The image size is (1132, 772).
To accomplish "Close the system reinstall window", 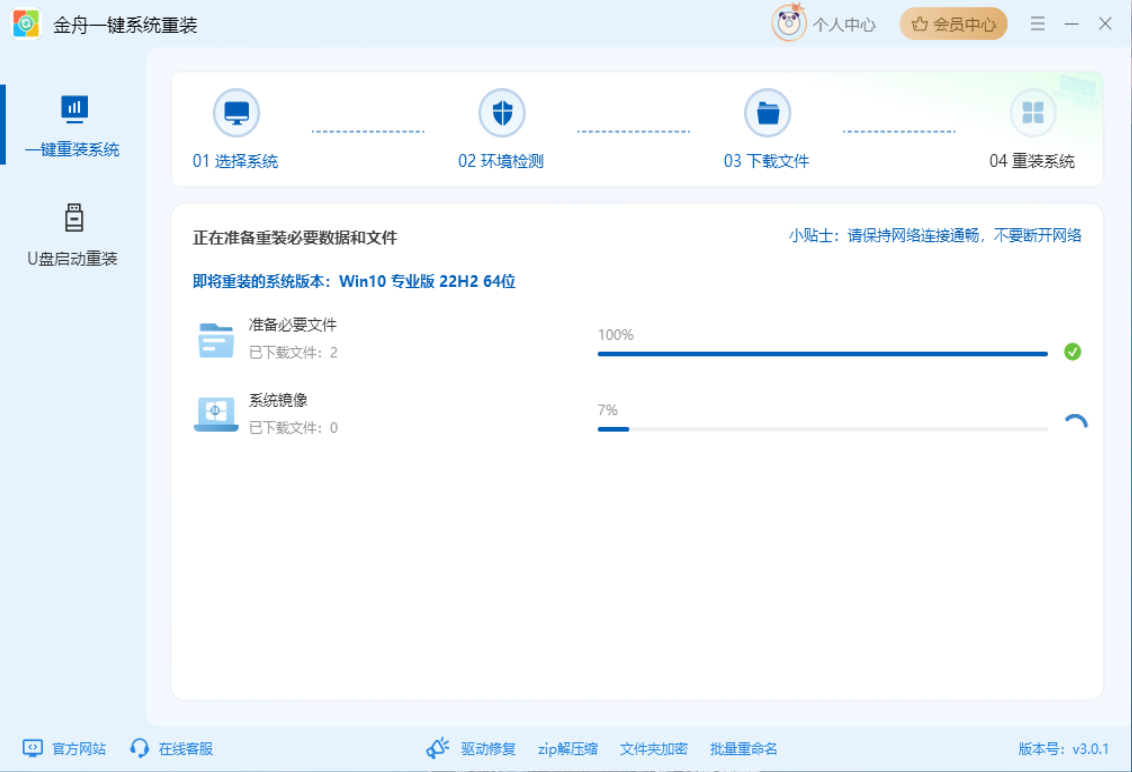I will click(1105, 24).
